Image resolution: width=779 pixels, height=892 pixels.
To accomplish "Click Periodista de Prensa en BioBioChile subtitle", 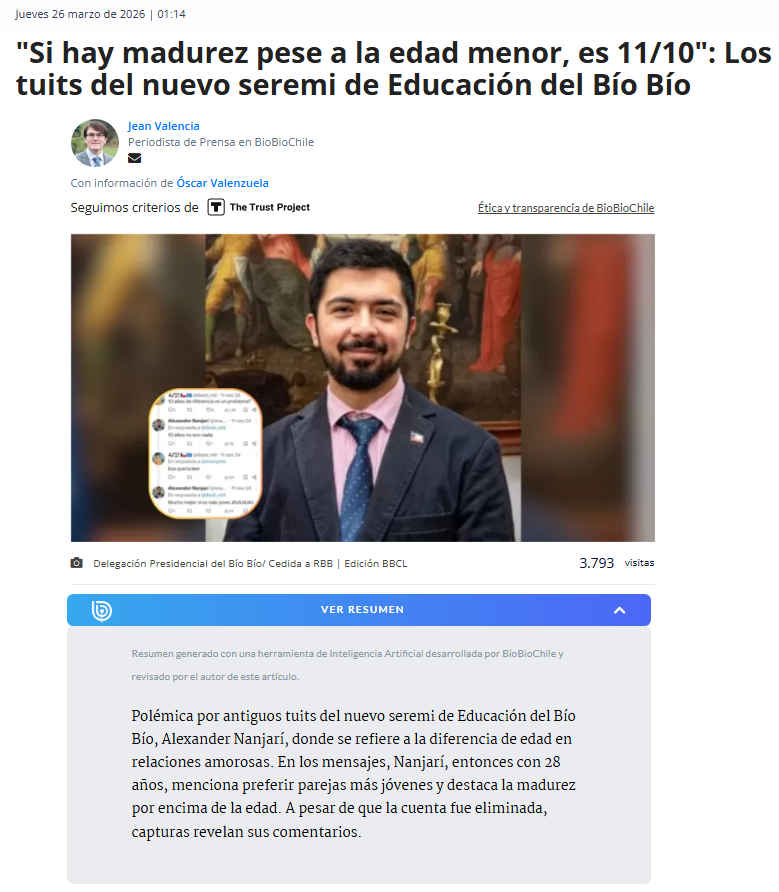I will click(x=221, y=142).
